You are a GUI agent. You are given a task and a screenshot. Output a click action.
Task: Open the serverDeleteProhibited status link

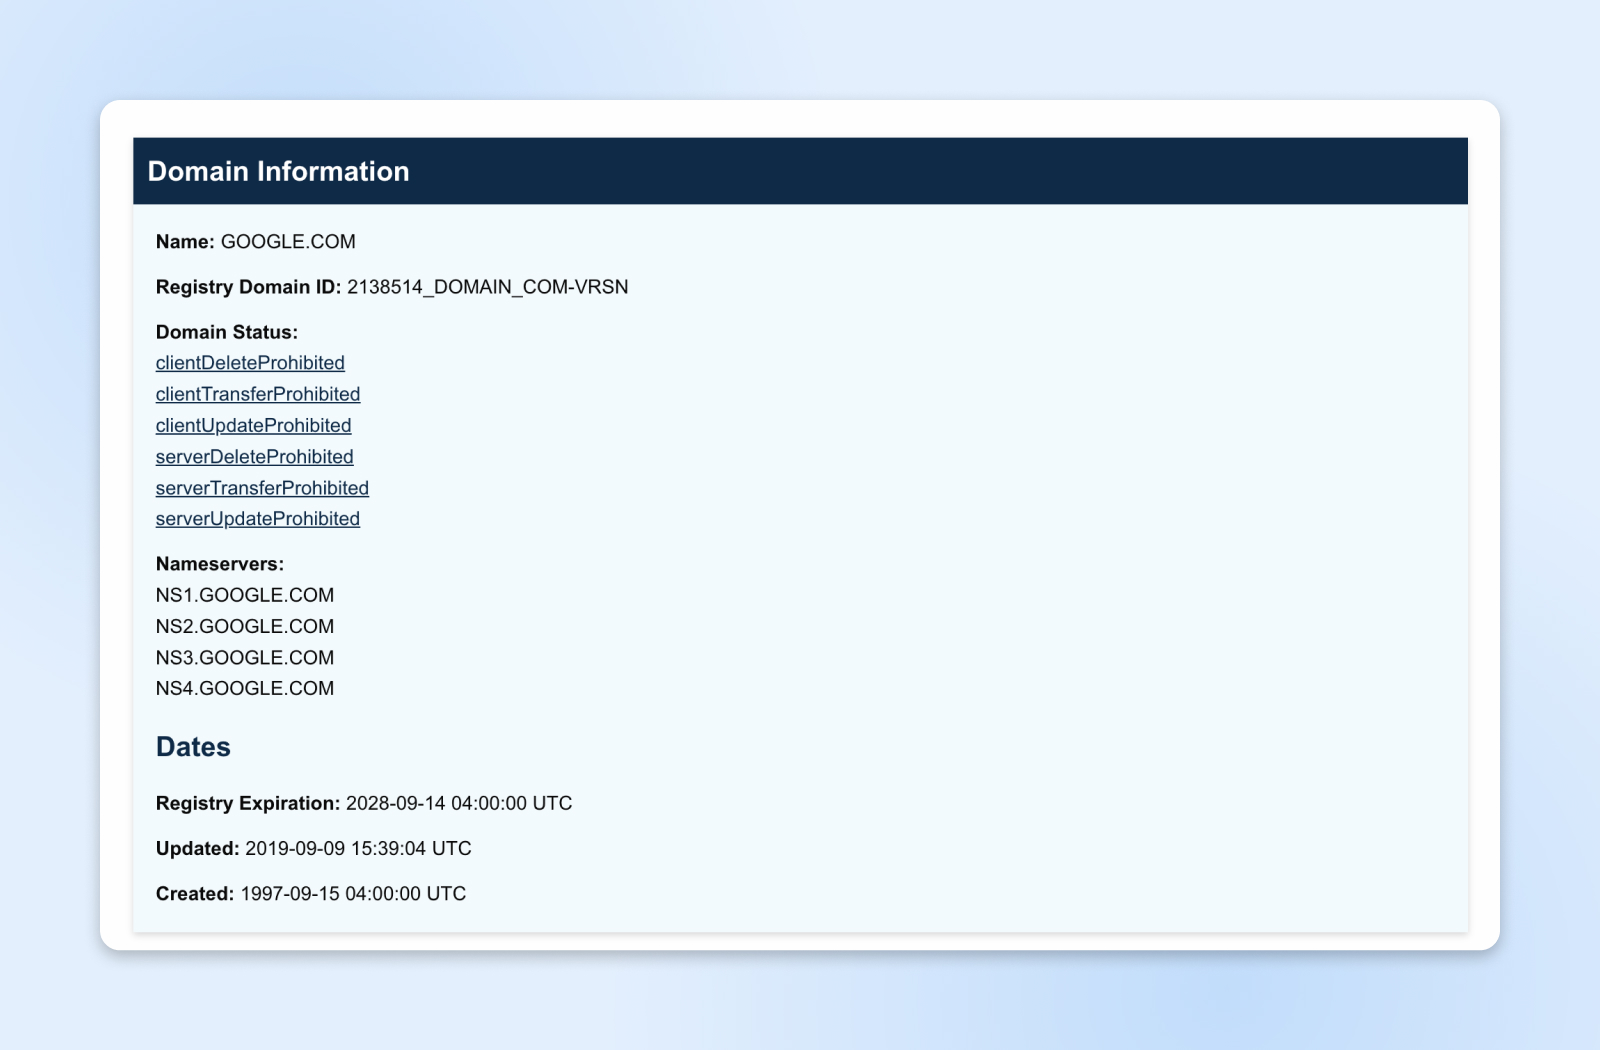point(254,456)
